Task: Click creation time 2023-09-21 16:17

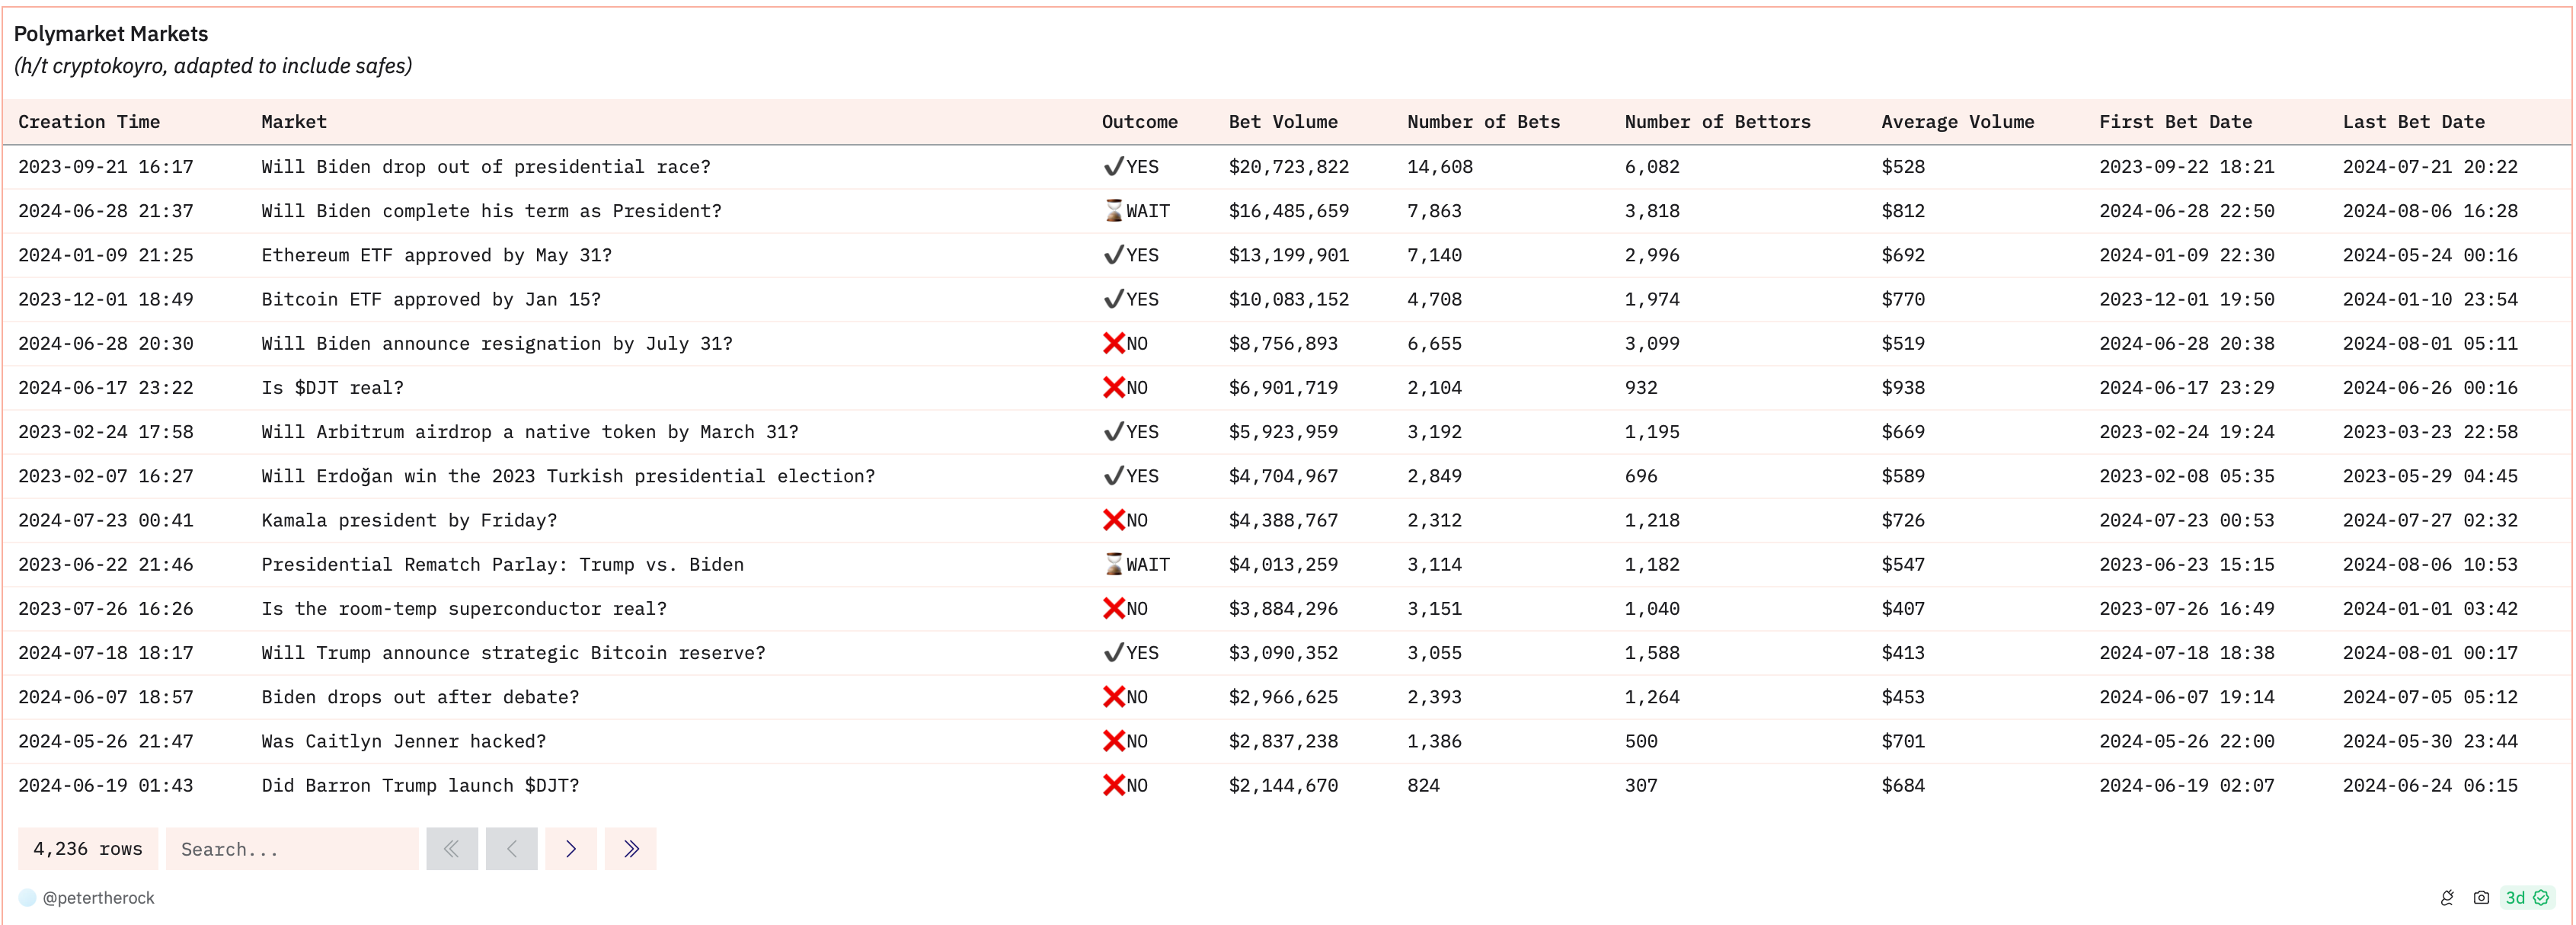Action: pyautogui.click(x=106, y=167)
